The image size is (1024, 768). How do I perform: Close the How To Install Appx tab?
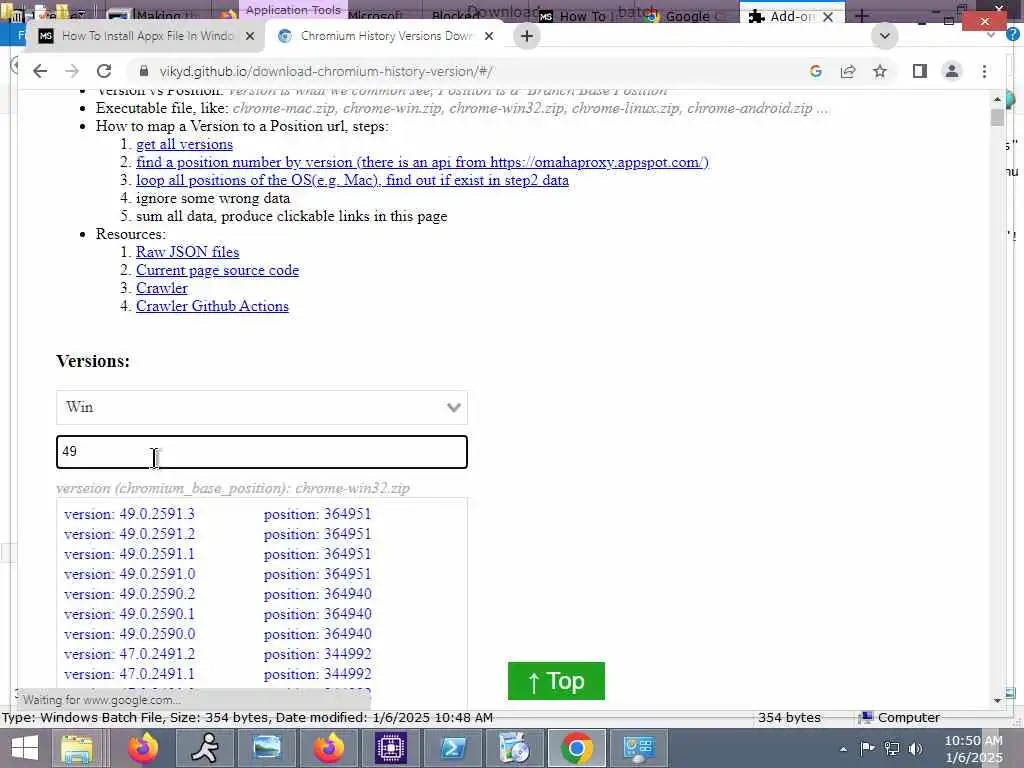coord(249,36)
